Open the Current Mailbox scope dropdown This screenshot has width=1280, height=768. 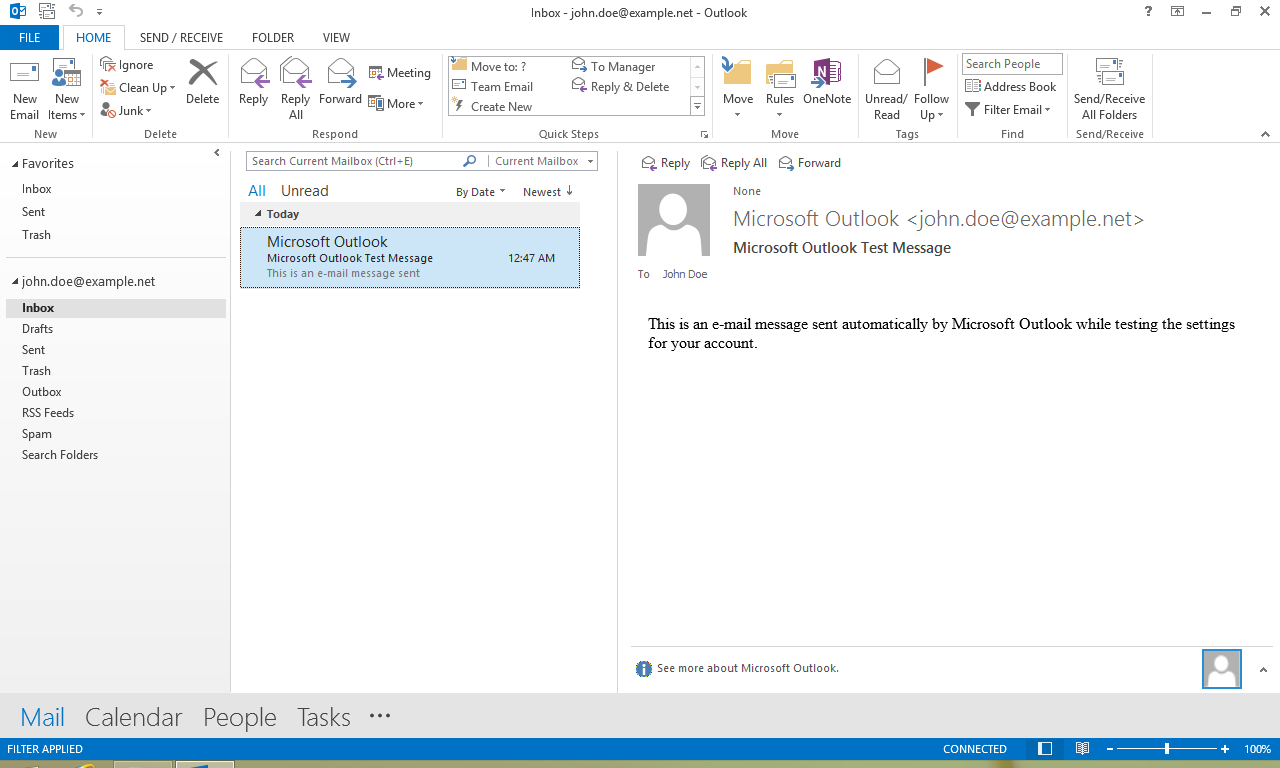point(542,161)
